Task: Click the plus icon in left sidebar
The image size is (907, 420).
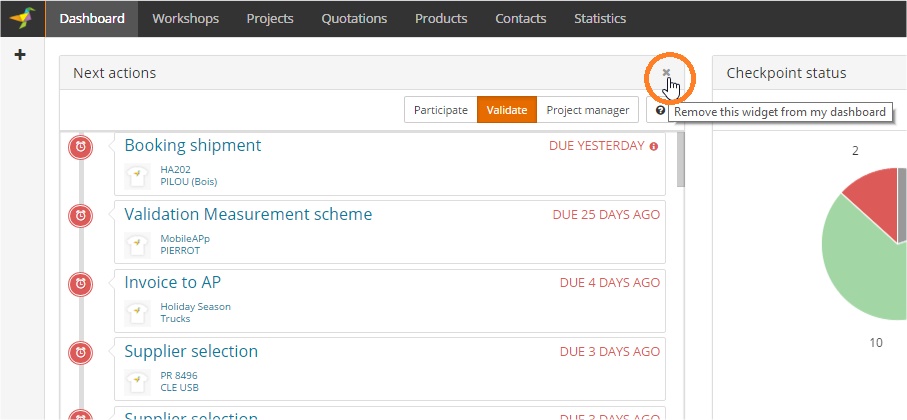Action: [x=19, y=55]
